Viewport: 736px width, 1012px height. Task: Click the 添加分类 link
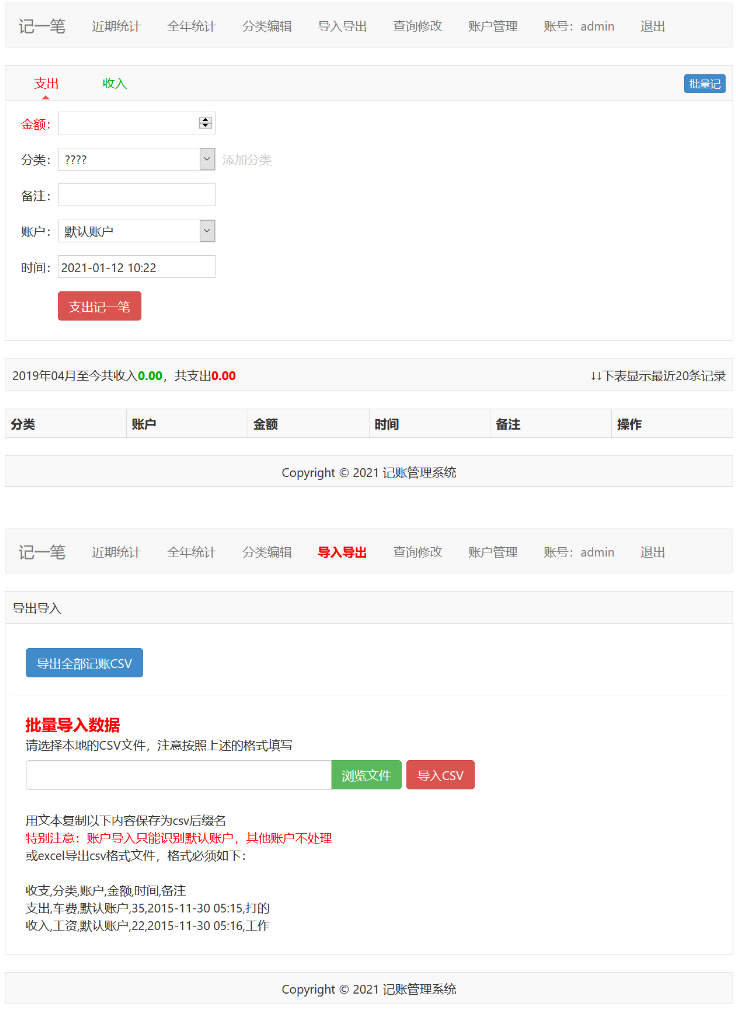click(x=247, y=160)
